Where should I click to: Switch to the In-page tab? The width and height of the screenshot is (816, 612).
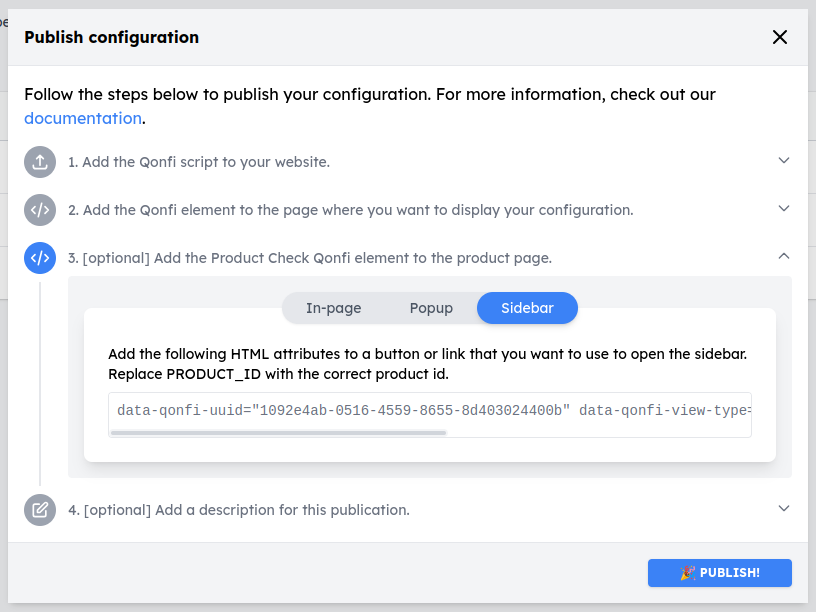[x=333, y=308]
